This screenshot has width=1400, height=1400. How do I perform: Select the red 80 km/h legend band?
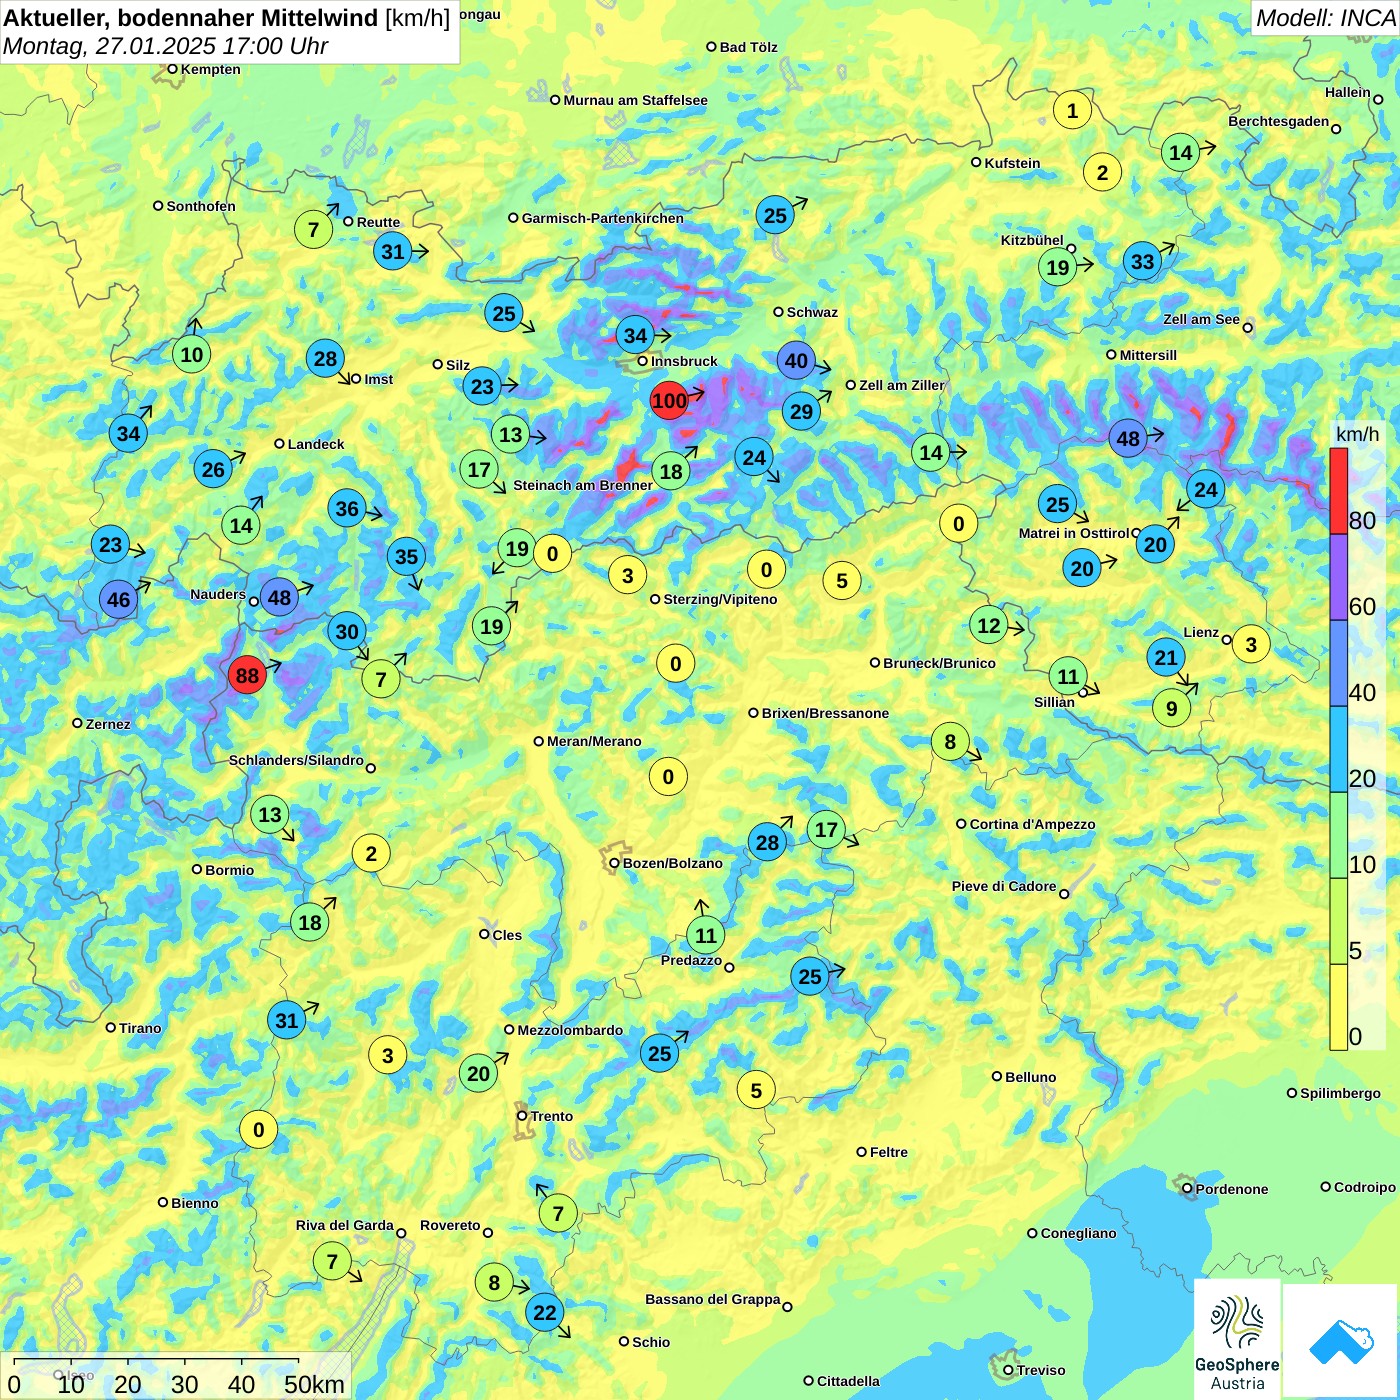click(1339, 491)
